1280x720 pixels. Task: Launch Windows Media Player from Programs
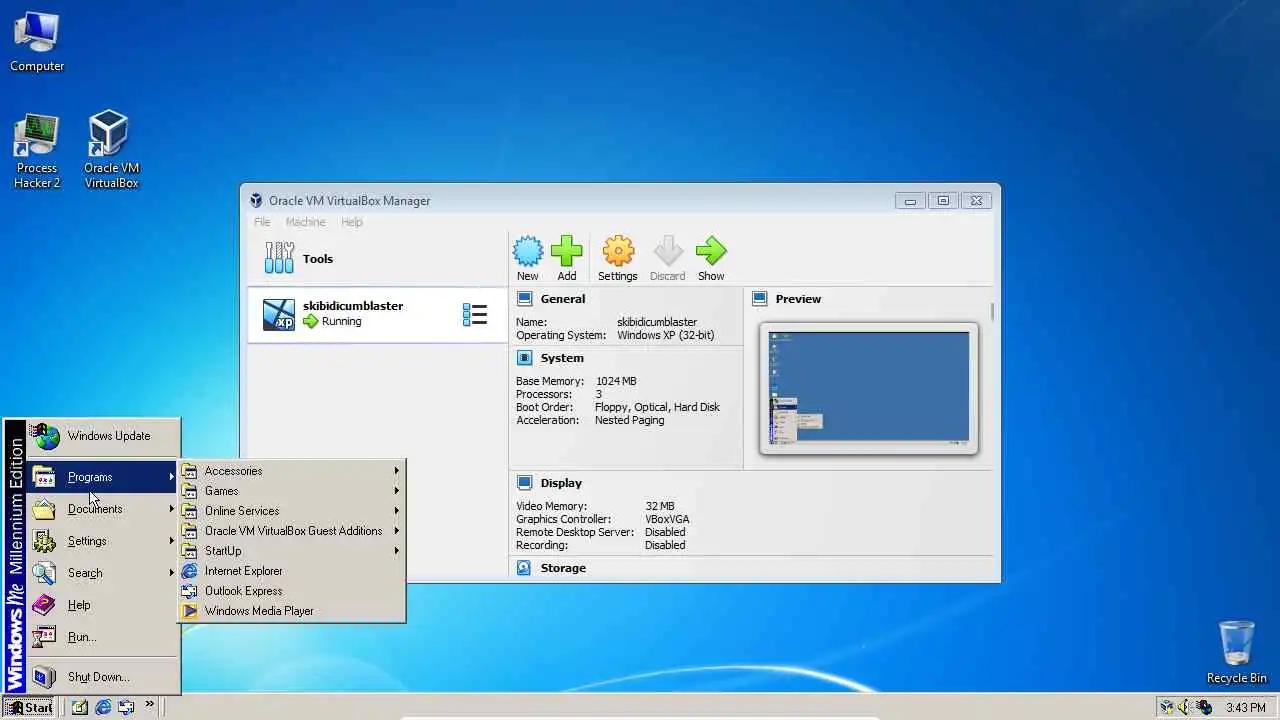pos(292,611)
